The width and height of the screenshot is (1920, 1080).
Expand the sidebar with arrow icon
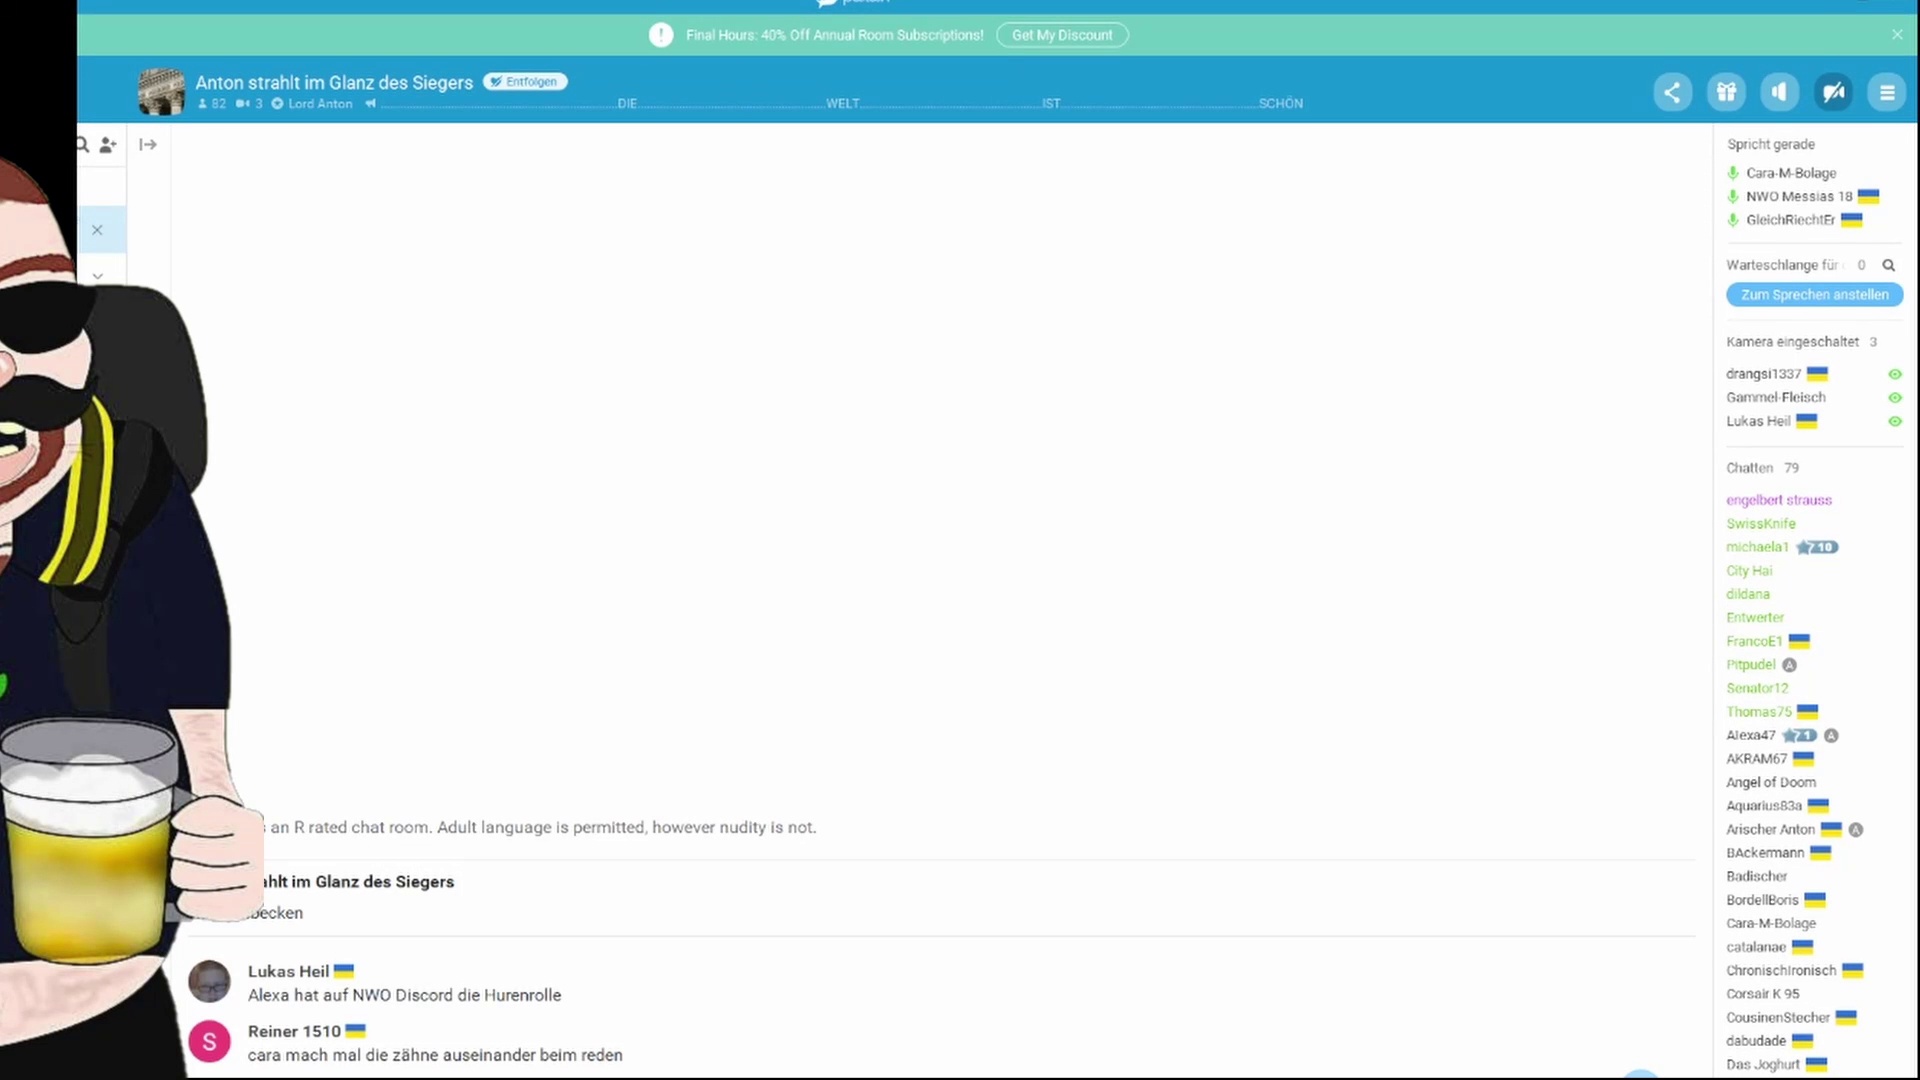pyautogui.click(x=148, y=145)
